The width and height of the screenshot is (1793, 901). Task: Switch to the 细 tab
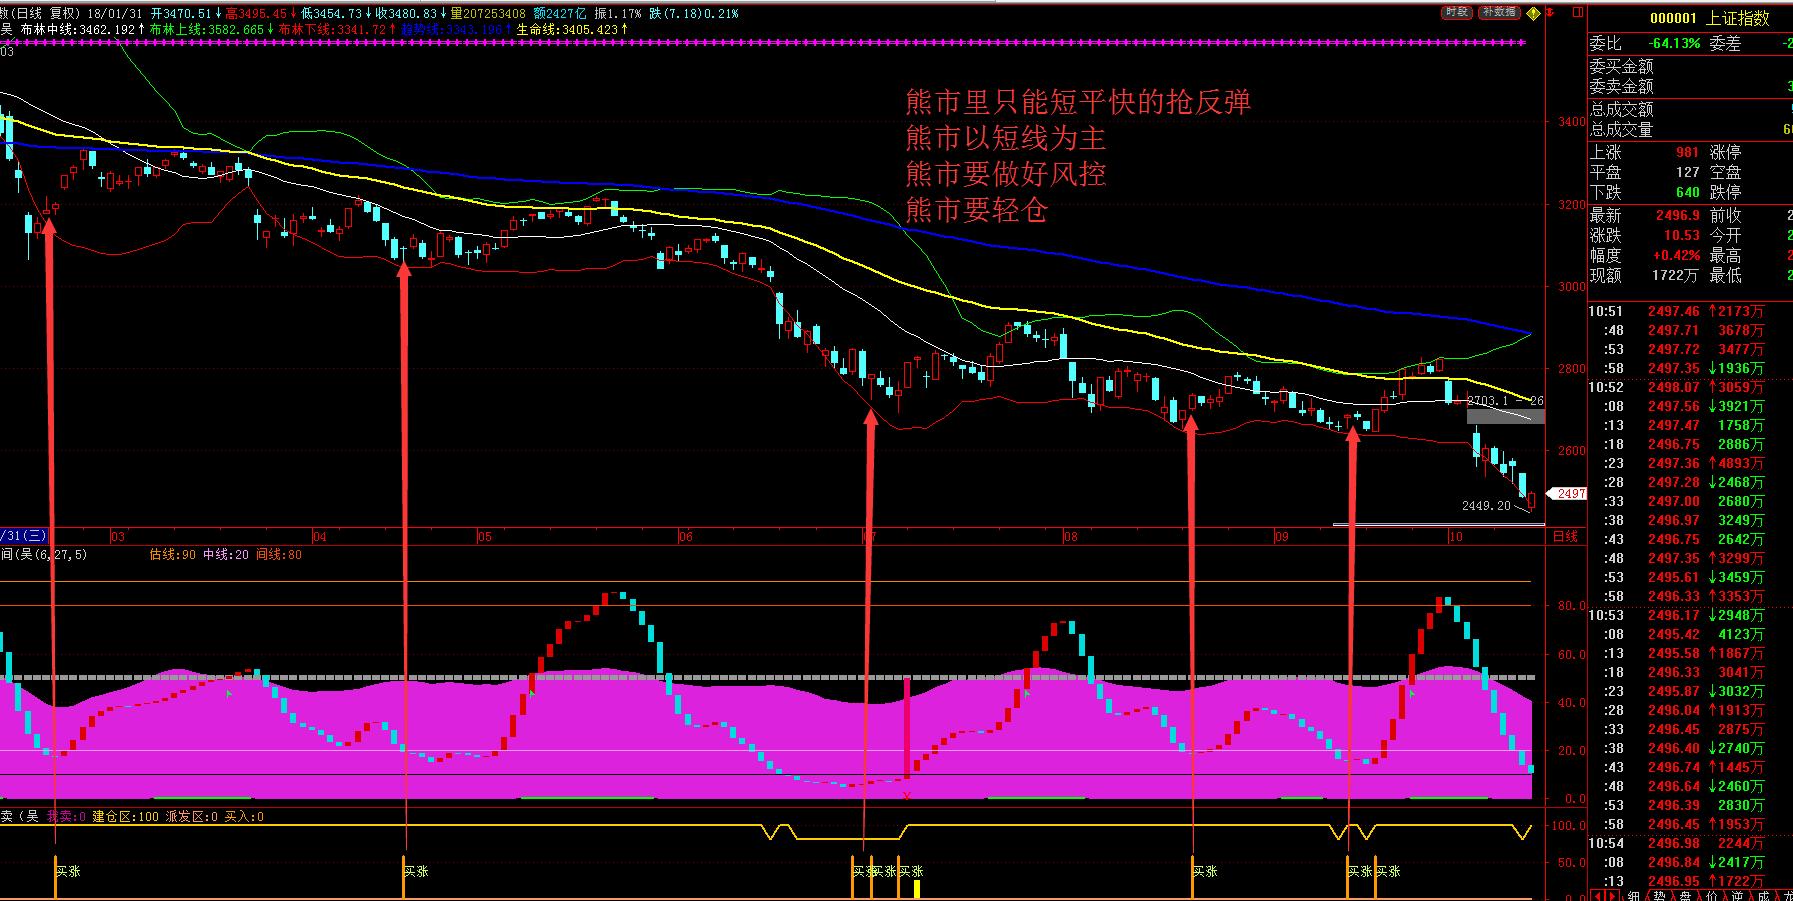[x=1633, y=895]
